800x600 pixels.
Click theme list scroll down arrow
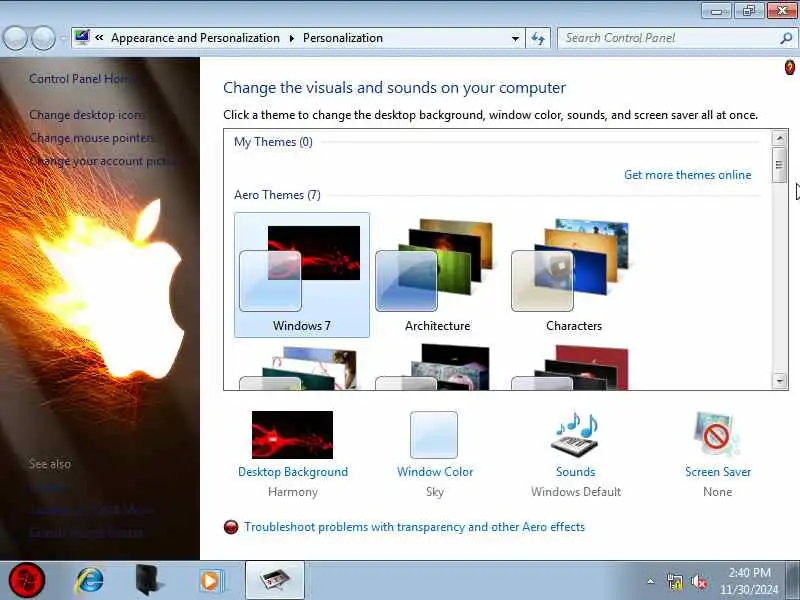point(779,381)
